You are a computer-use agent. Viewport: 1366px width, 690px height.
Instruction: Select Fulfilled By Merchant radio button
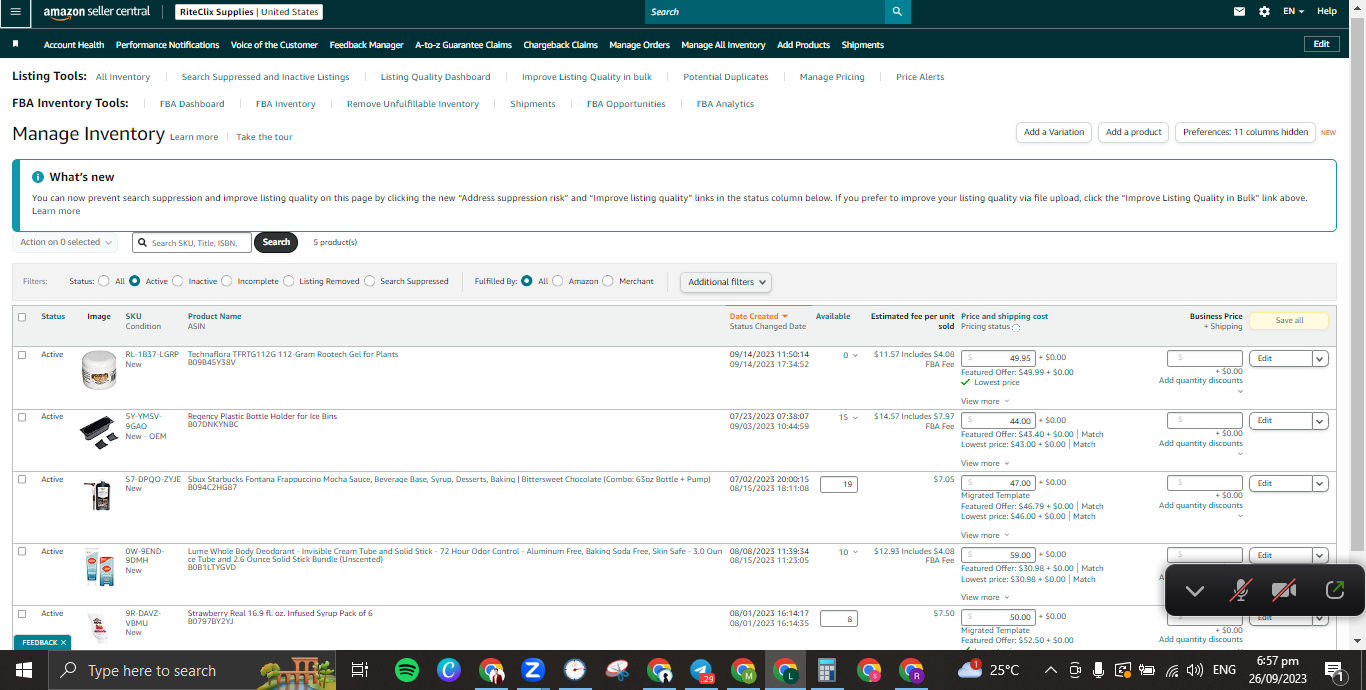[x=607, y=281]
